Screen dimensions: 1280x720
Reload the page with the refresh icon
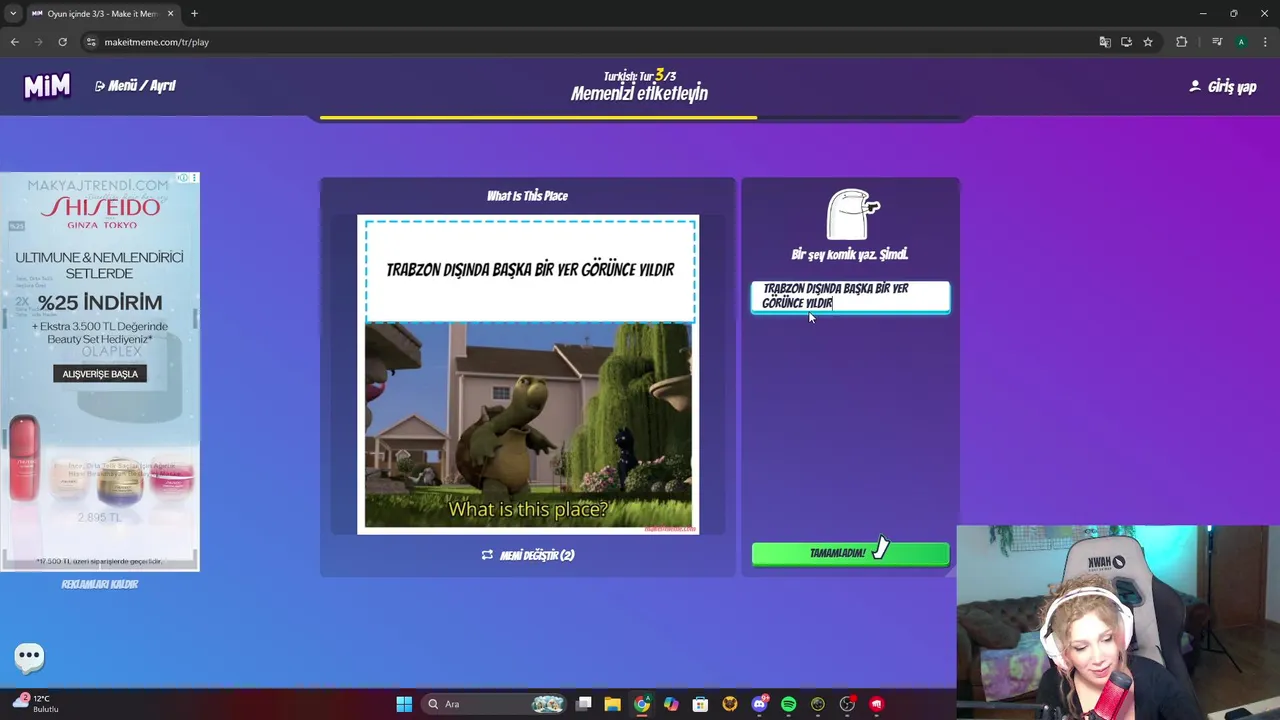(x=62, y=42)
